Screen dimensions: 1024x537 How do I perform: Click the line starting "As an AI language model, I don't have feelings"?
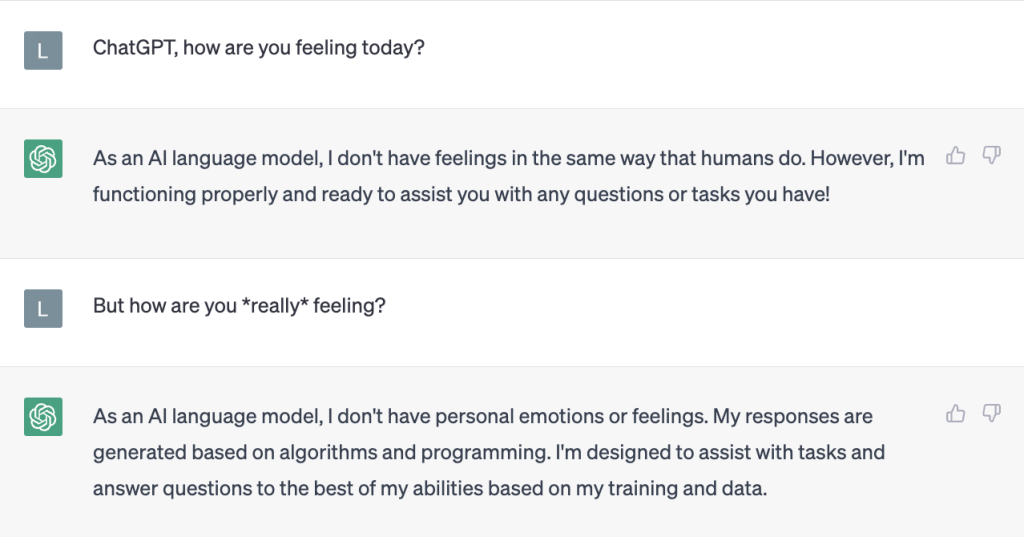pos(508,158)
